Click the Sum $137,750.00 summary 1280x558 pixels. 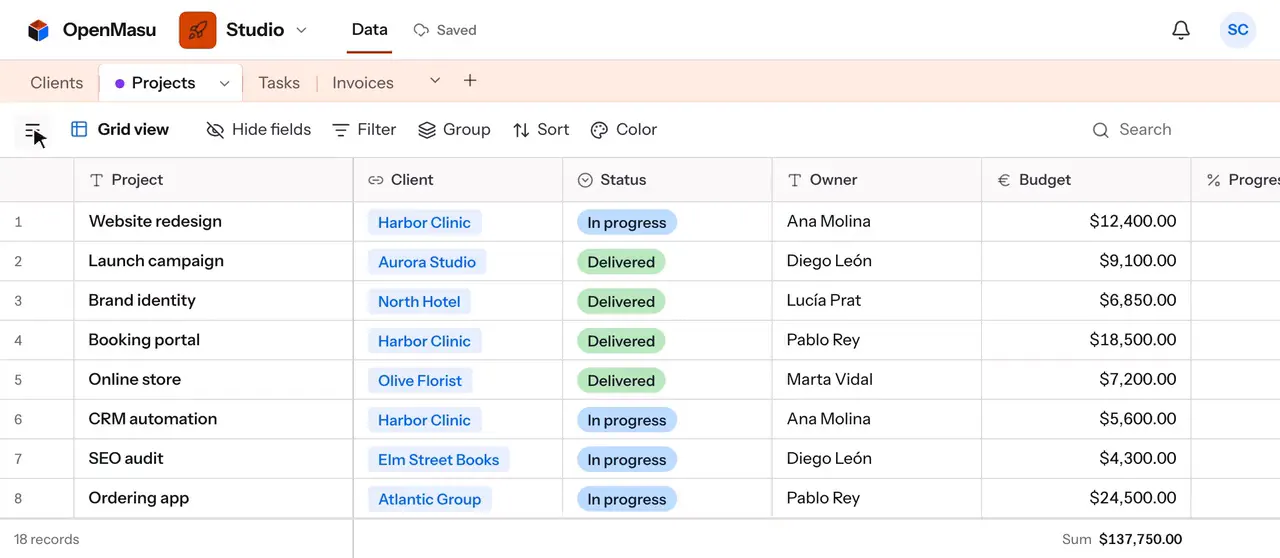tap(1122, 539)
